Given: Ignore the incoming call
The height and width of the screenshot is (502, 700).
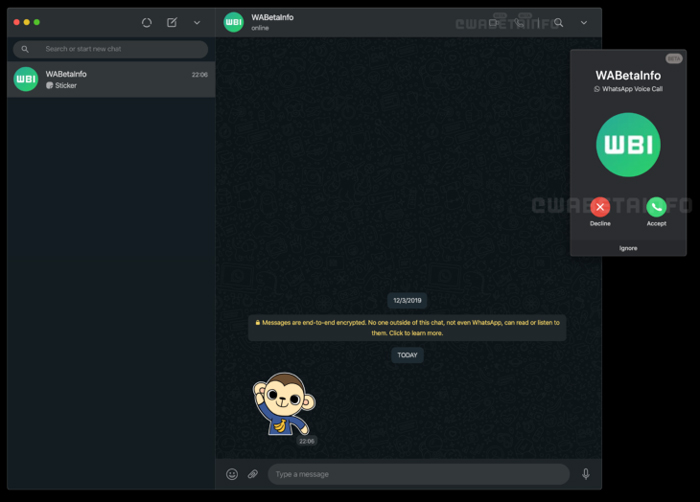Looking at the screenshot, I should 628,248.
